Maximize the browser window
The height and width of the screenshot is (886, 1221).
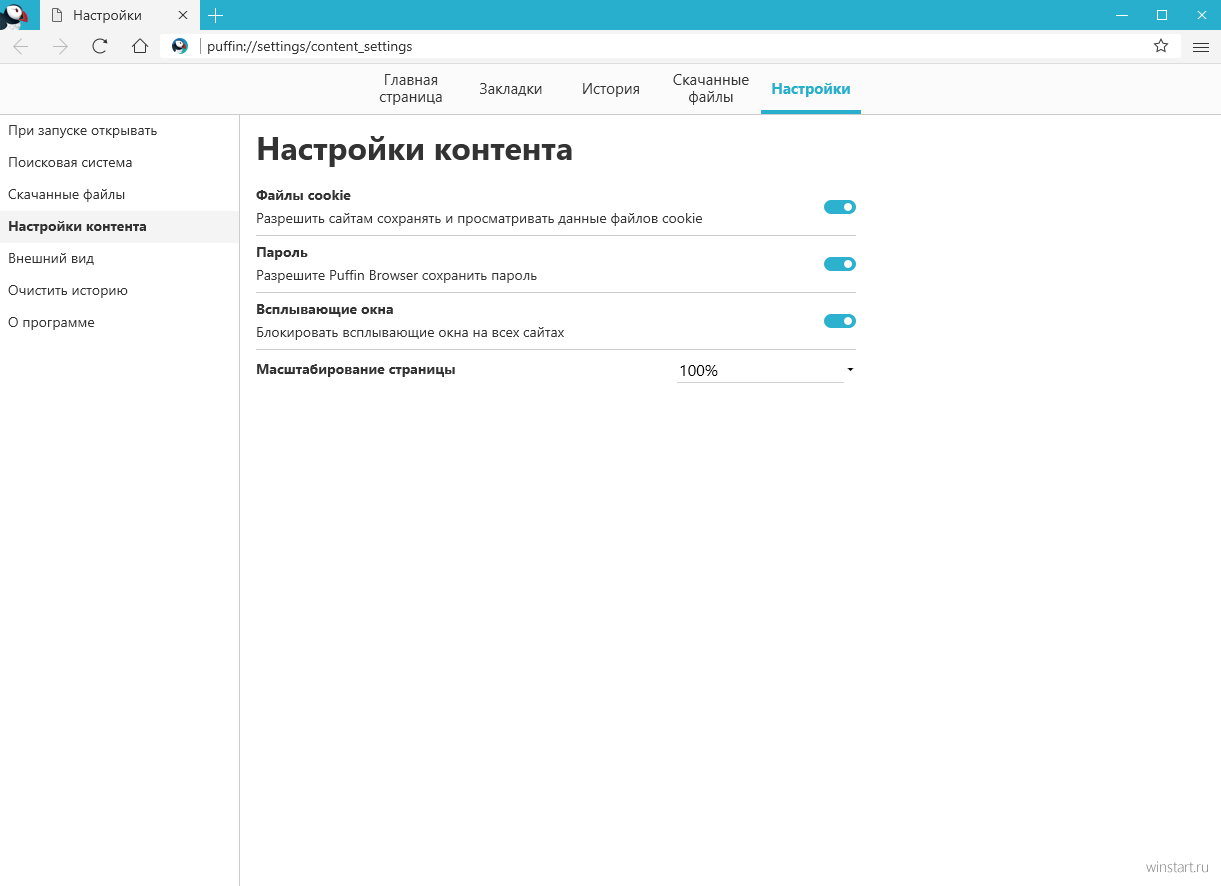[x=1162, y=15]
